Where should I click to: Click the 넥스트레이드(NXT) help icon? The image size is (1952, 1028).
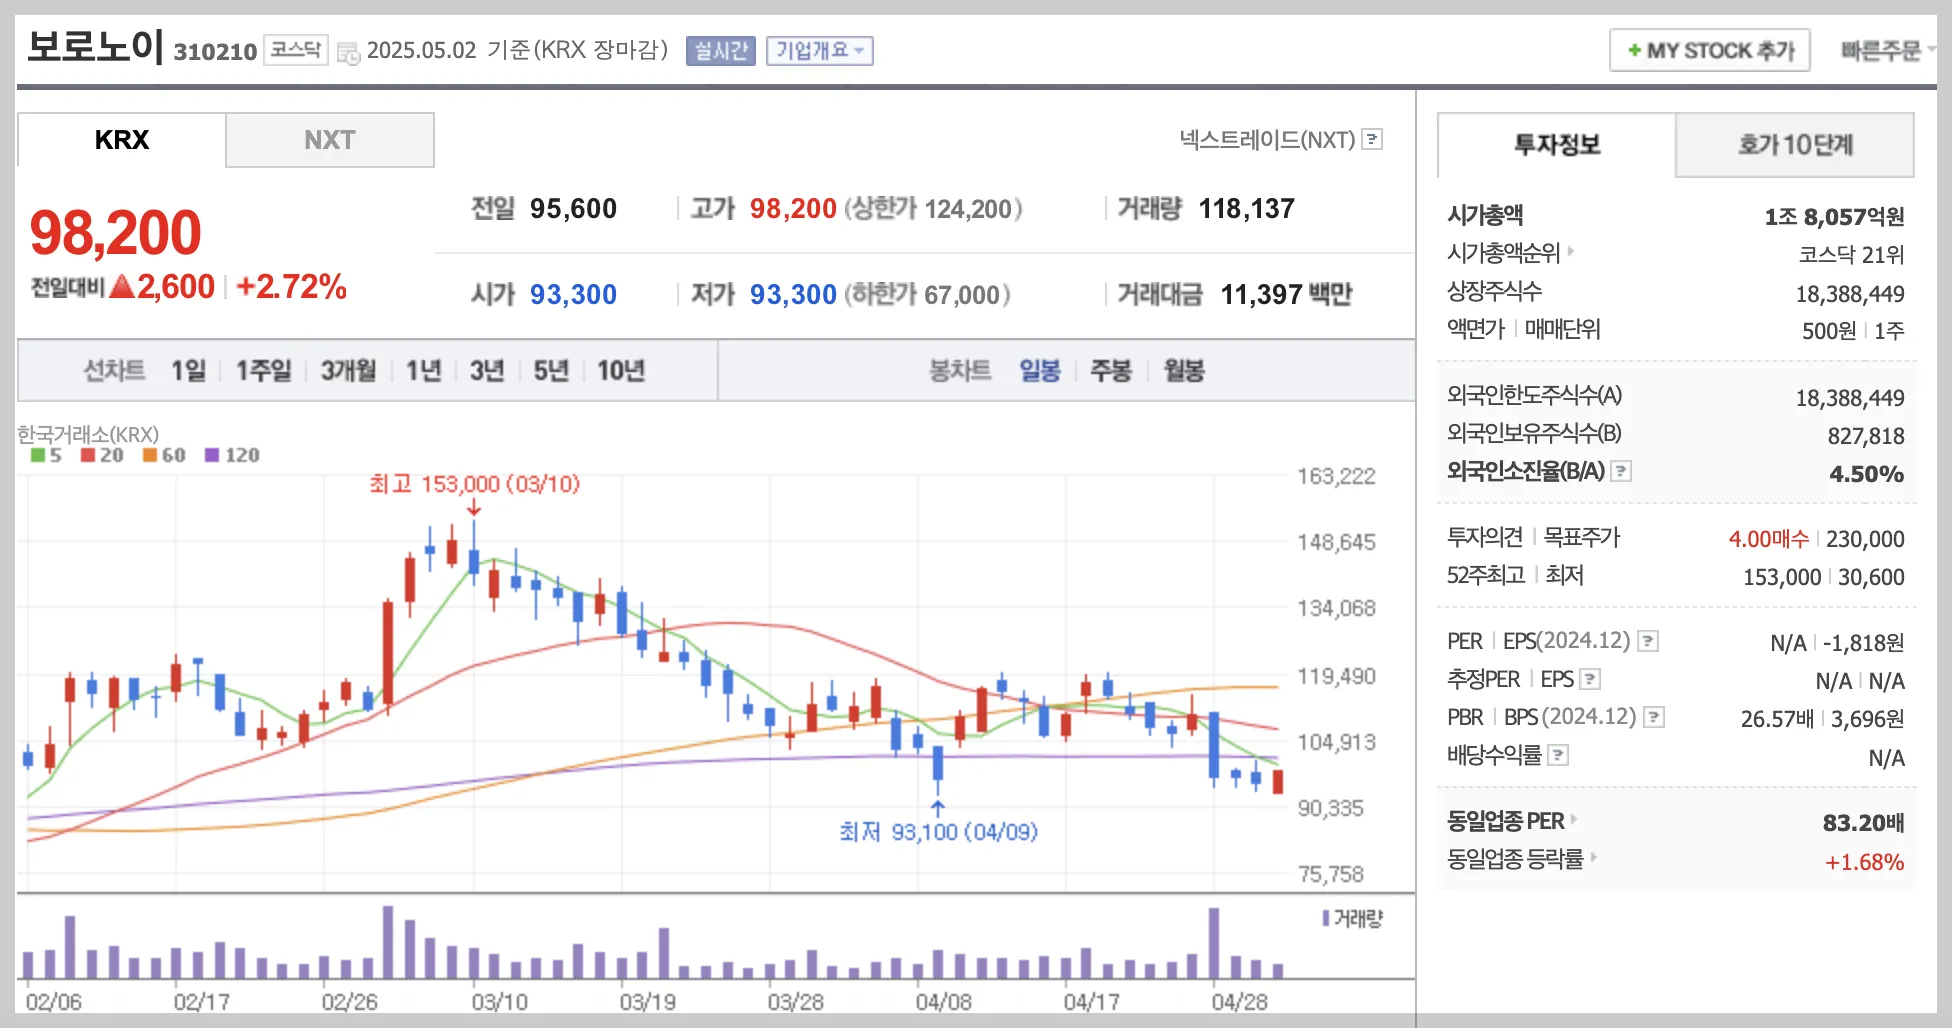coord(1373,139)
